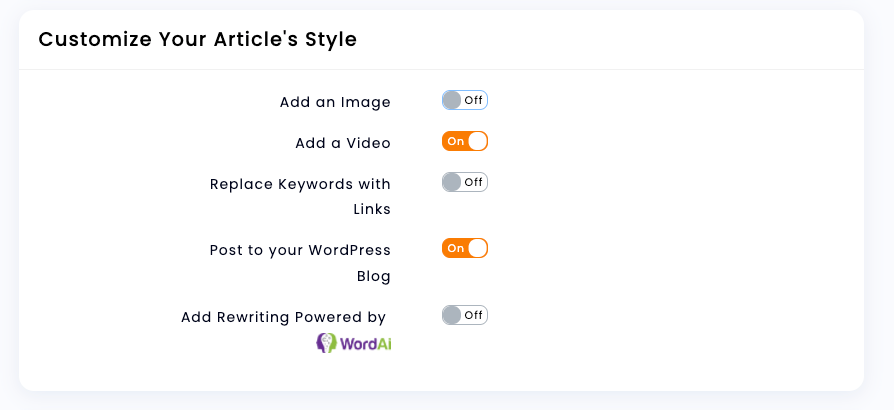
Task: Turn on the WordAI rewriting toggle
Action: [465, 315]
